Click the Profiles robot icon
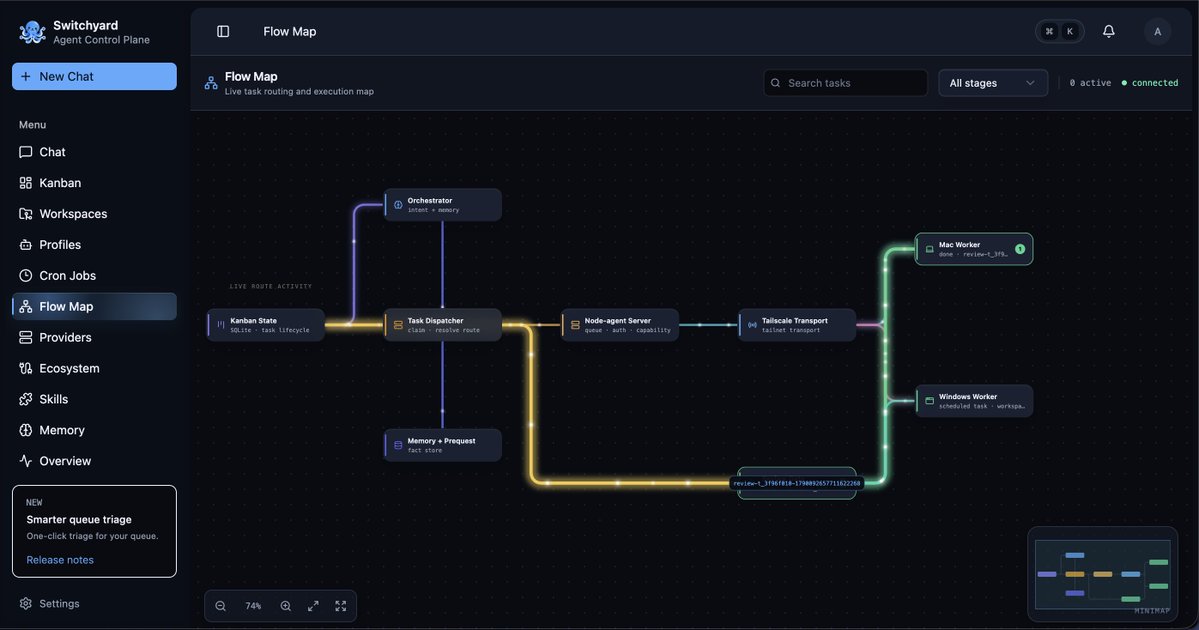Image resolution: width=1199 pixels, height=630 pixels. (25, 245)
